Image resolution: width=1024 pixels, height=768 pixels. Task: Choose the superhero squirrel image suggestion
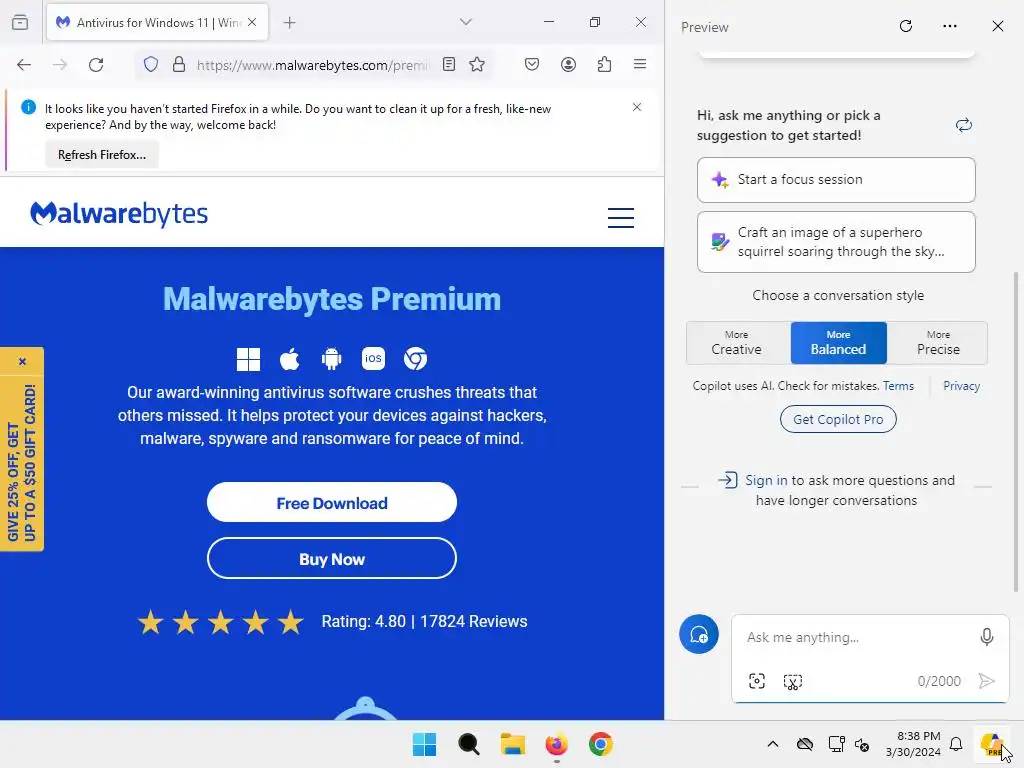point(836,242)
